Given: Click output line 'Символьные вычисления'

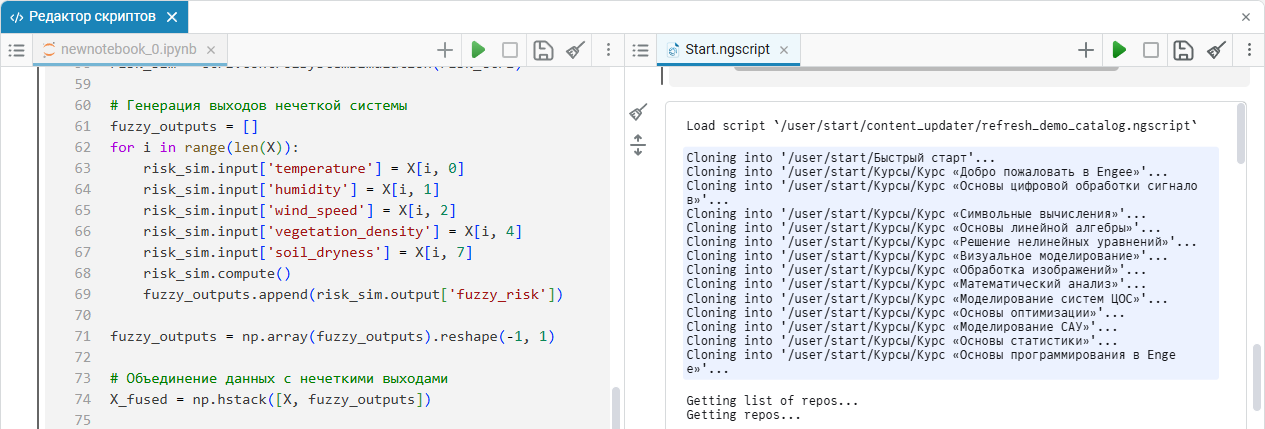Looking at the screenshot, I should point(916,214).
